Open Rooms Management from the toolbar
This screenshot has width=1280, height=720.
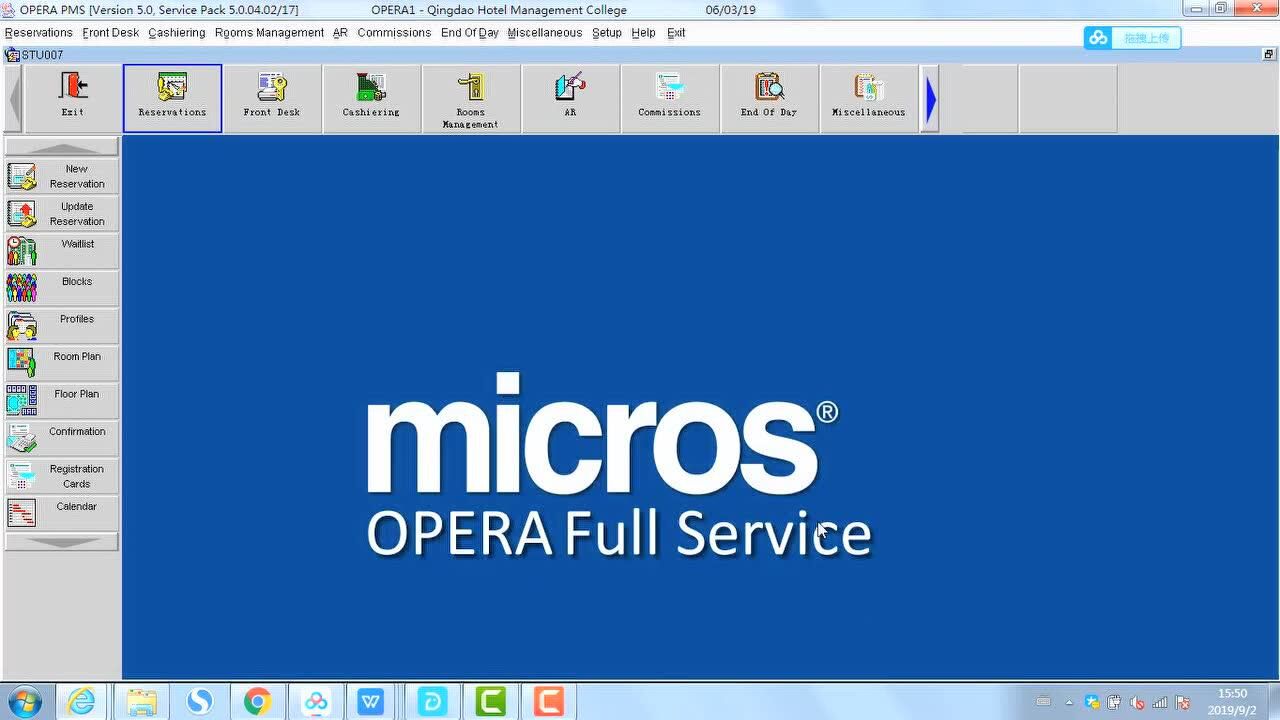point(470,97)
